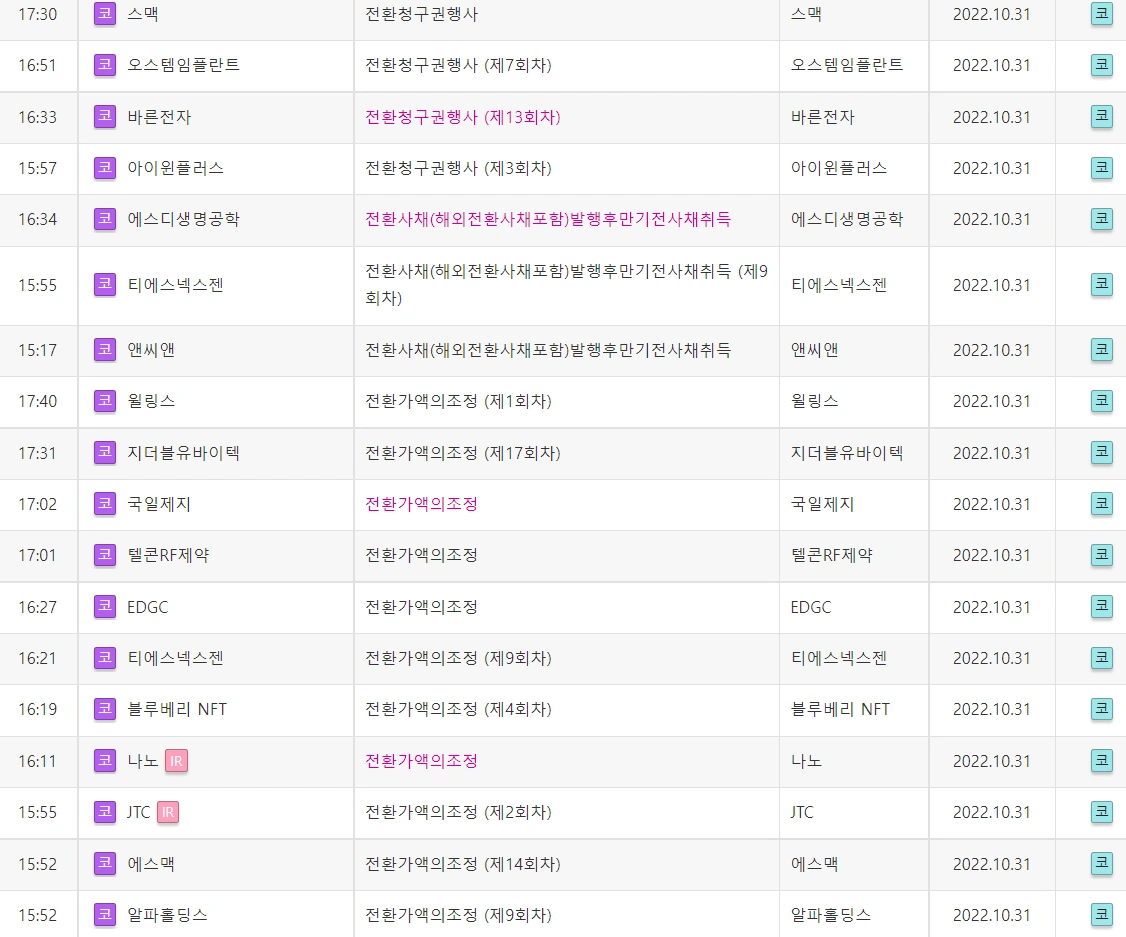Open 스맥 전환청구권행사 disclosure
This screenshot has width=1126, height=937.
[x=422, y=14]
